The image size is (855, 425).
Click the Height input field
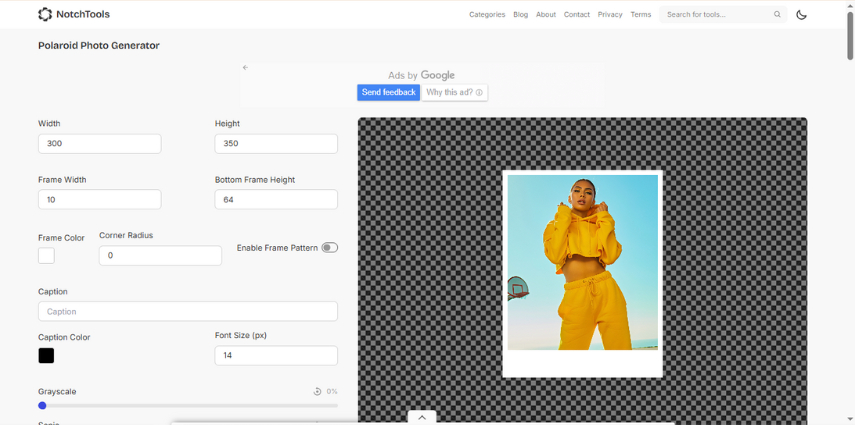tap(276, 143)
